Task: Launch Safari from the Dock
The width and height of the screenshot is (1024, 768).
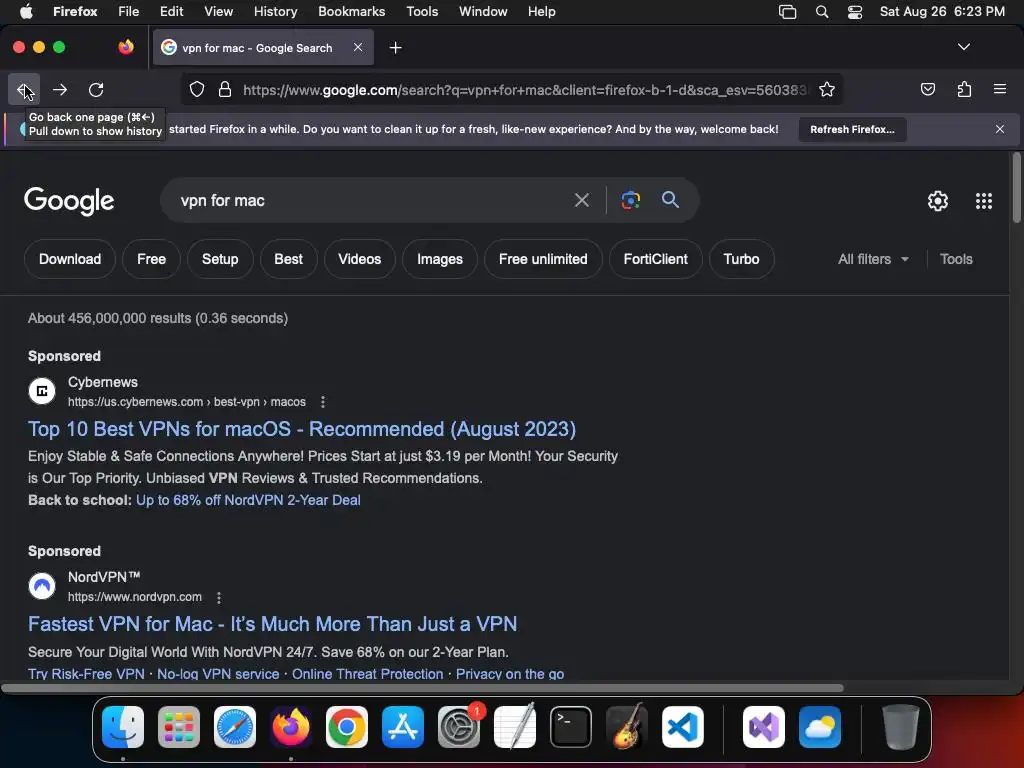Action: (x=235, y=726)
